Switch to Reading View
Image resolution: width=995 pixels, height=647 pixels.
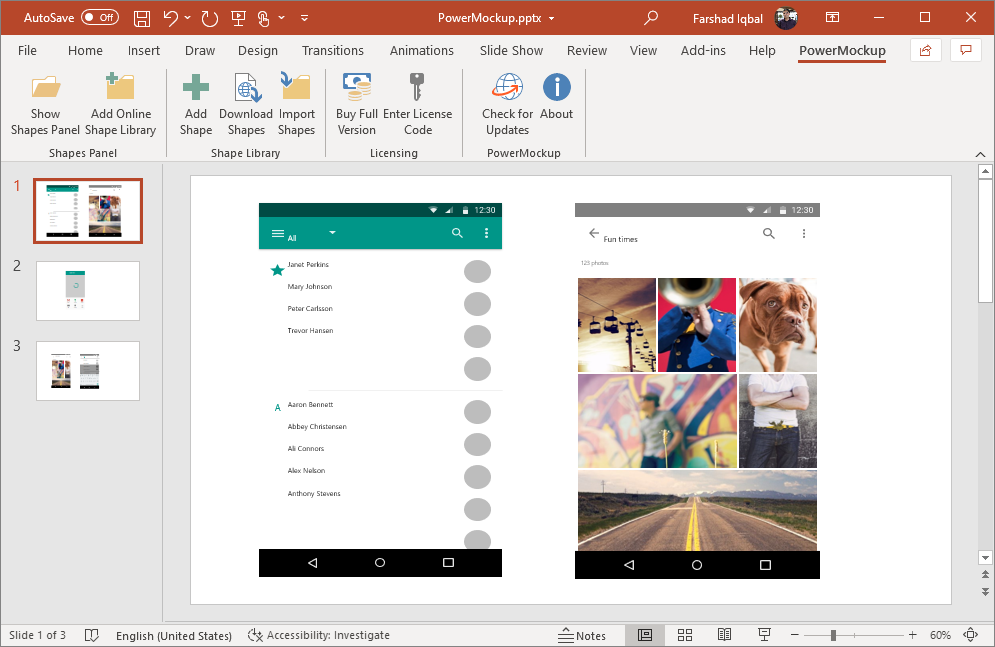point(724,635)
